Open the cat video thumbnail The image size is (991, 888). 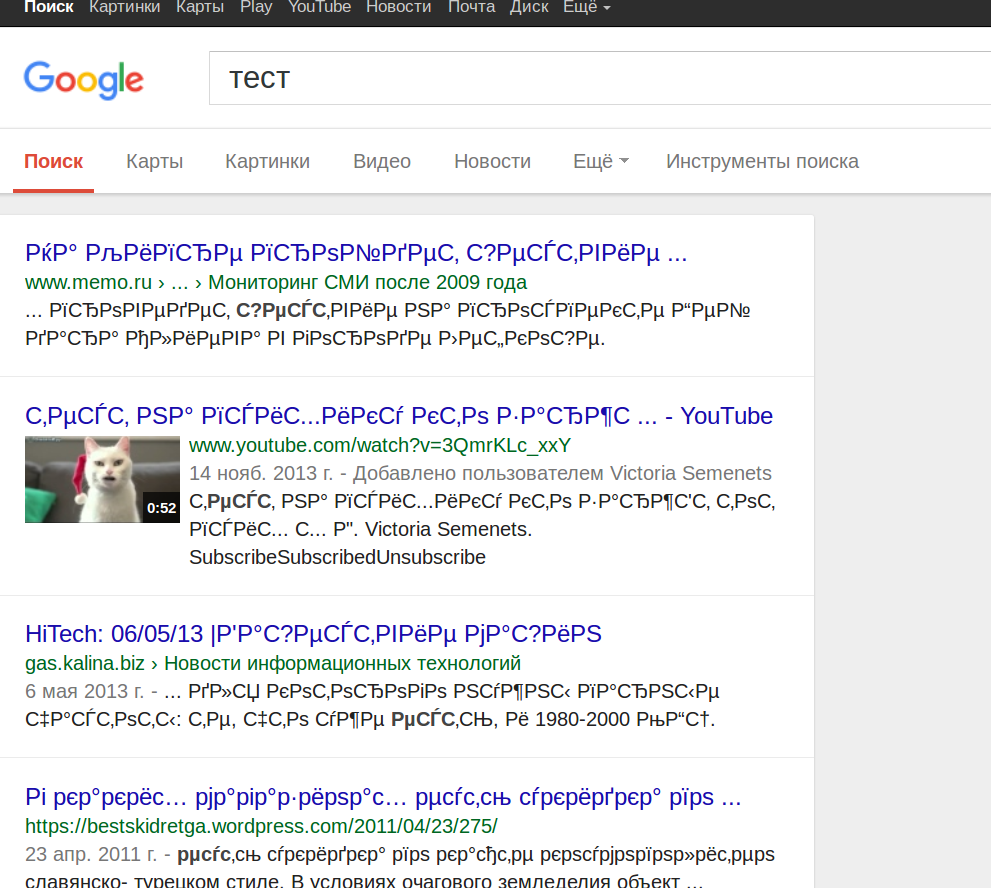click(102, 480)
